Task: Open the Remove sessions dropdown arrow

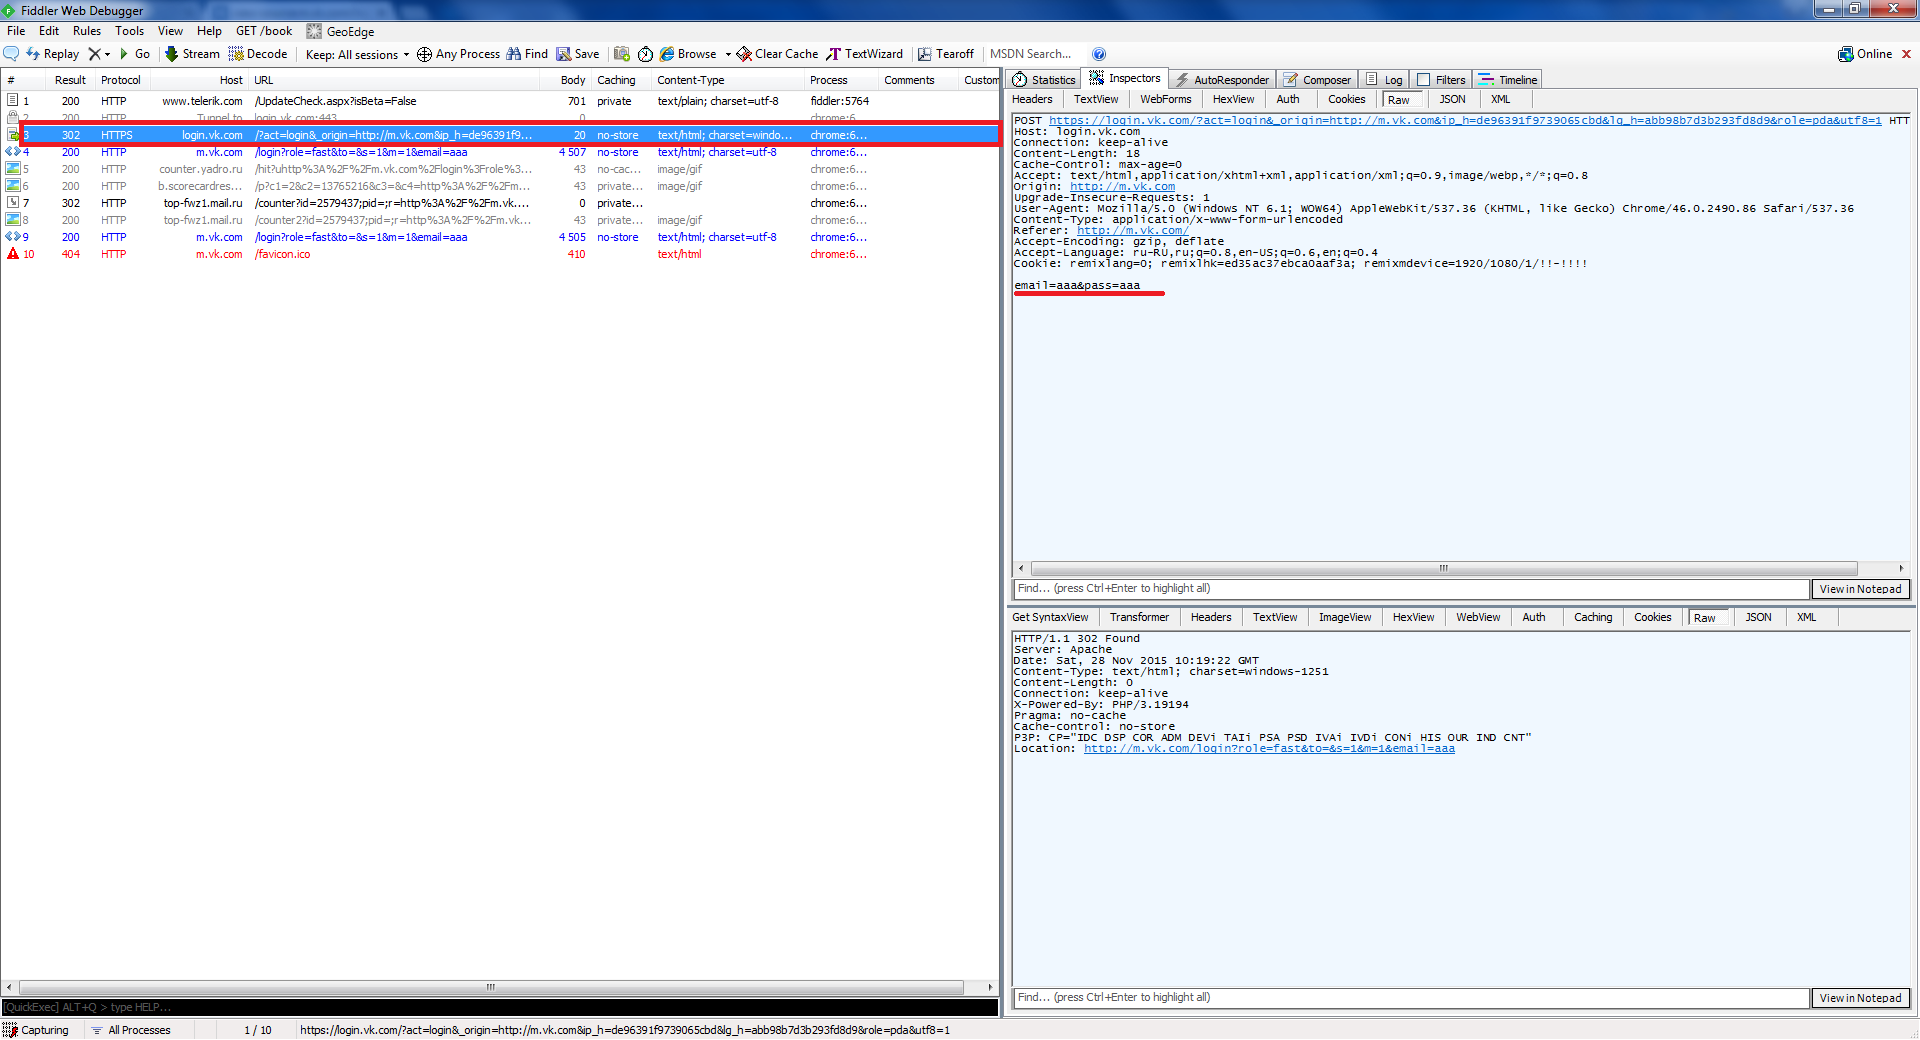Action: (107, 54)
